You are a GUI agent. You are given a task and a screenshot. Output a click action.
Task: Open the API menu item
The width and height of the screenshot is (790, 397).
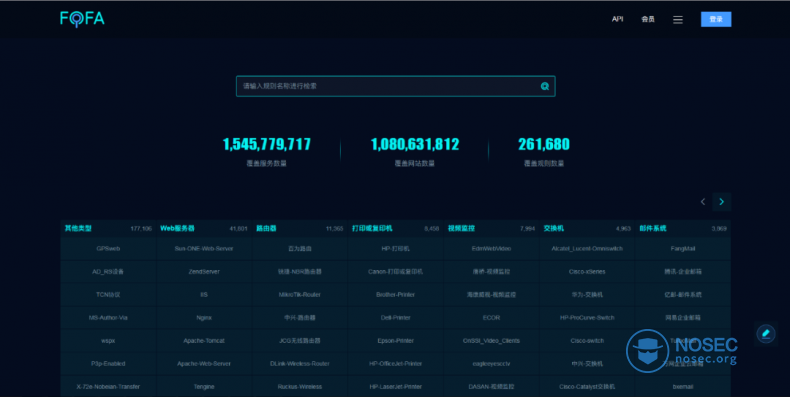617,19
